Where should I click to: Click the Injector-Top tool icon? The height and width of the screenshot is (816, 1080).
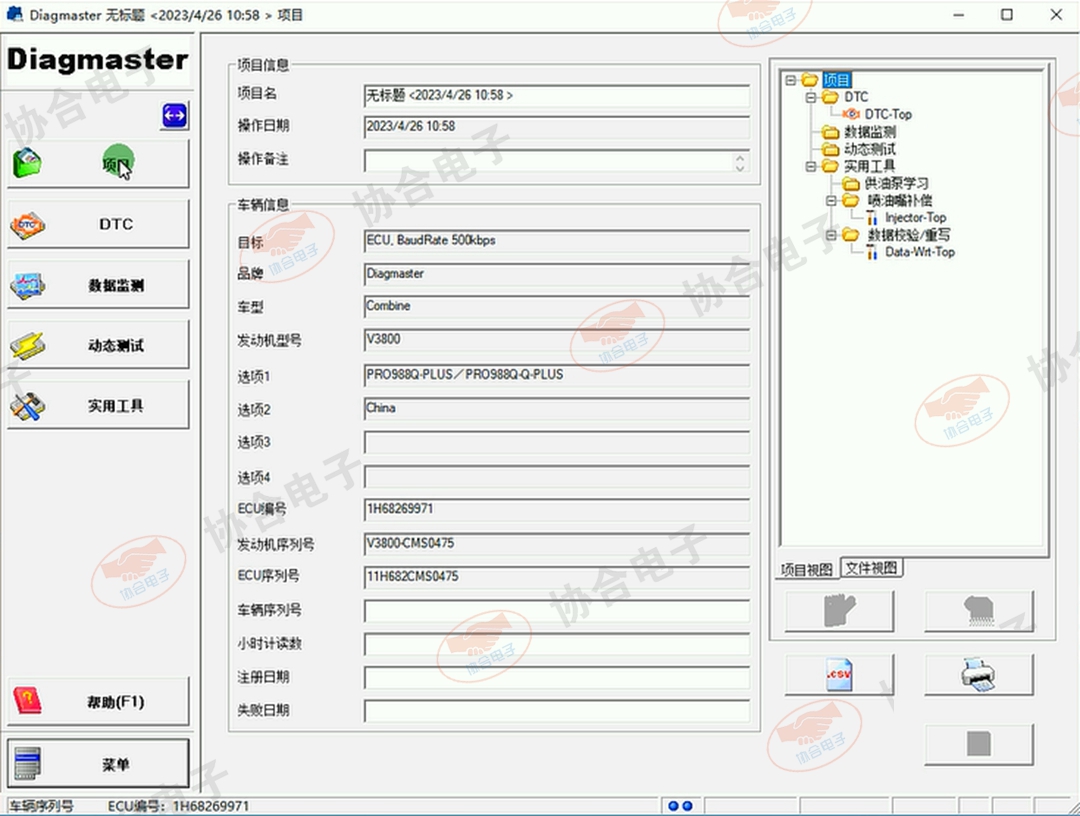point(872,218)
